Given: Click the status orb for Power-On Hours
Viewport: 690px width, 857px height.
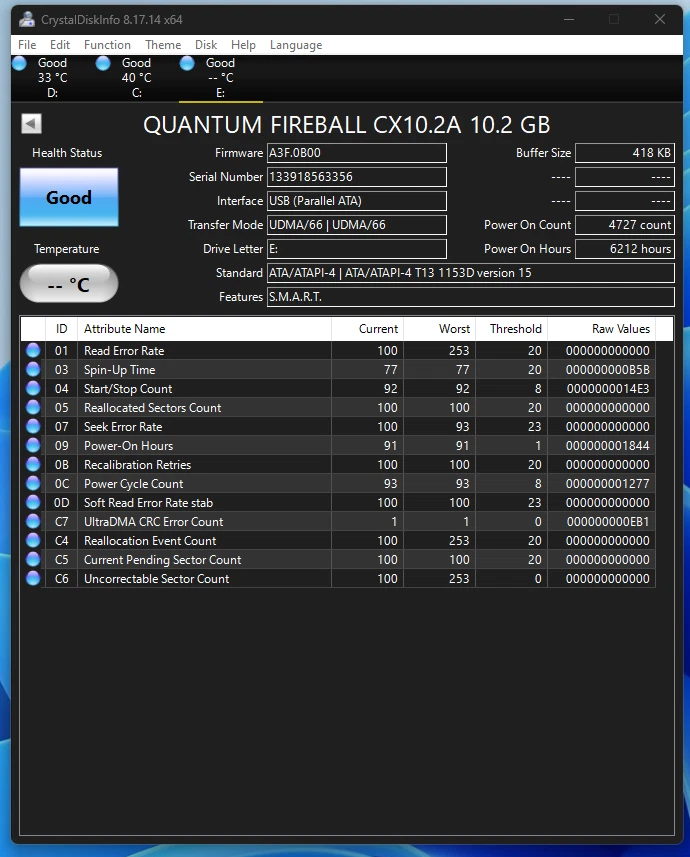Looking at the screenshot, I should [x=33, y=445].
